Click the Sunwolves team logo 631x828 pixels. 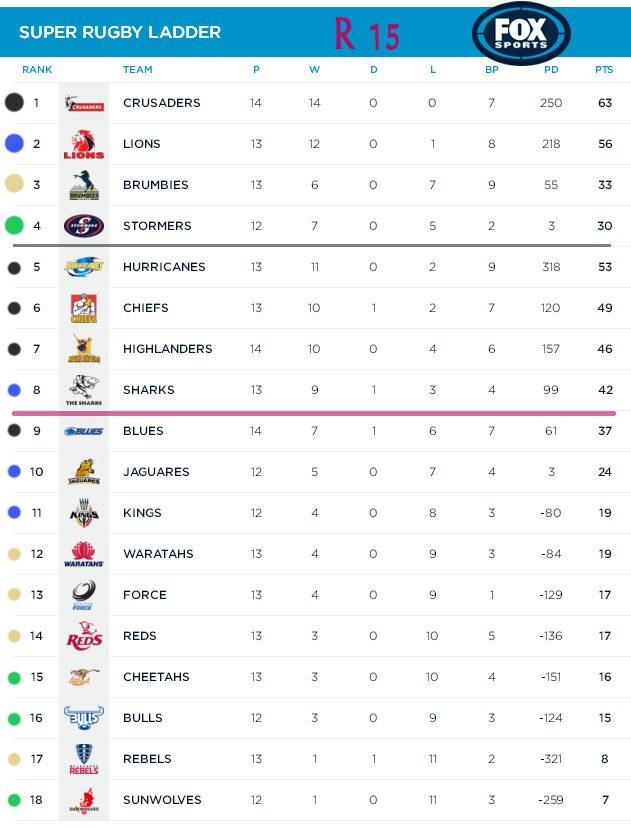click(x=84, y=800)
